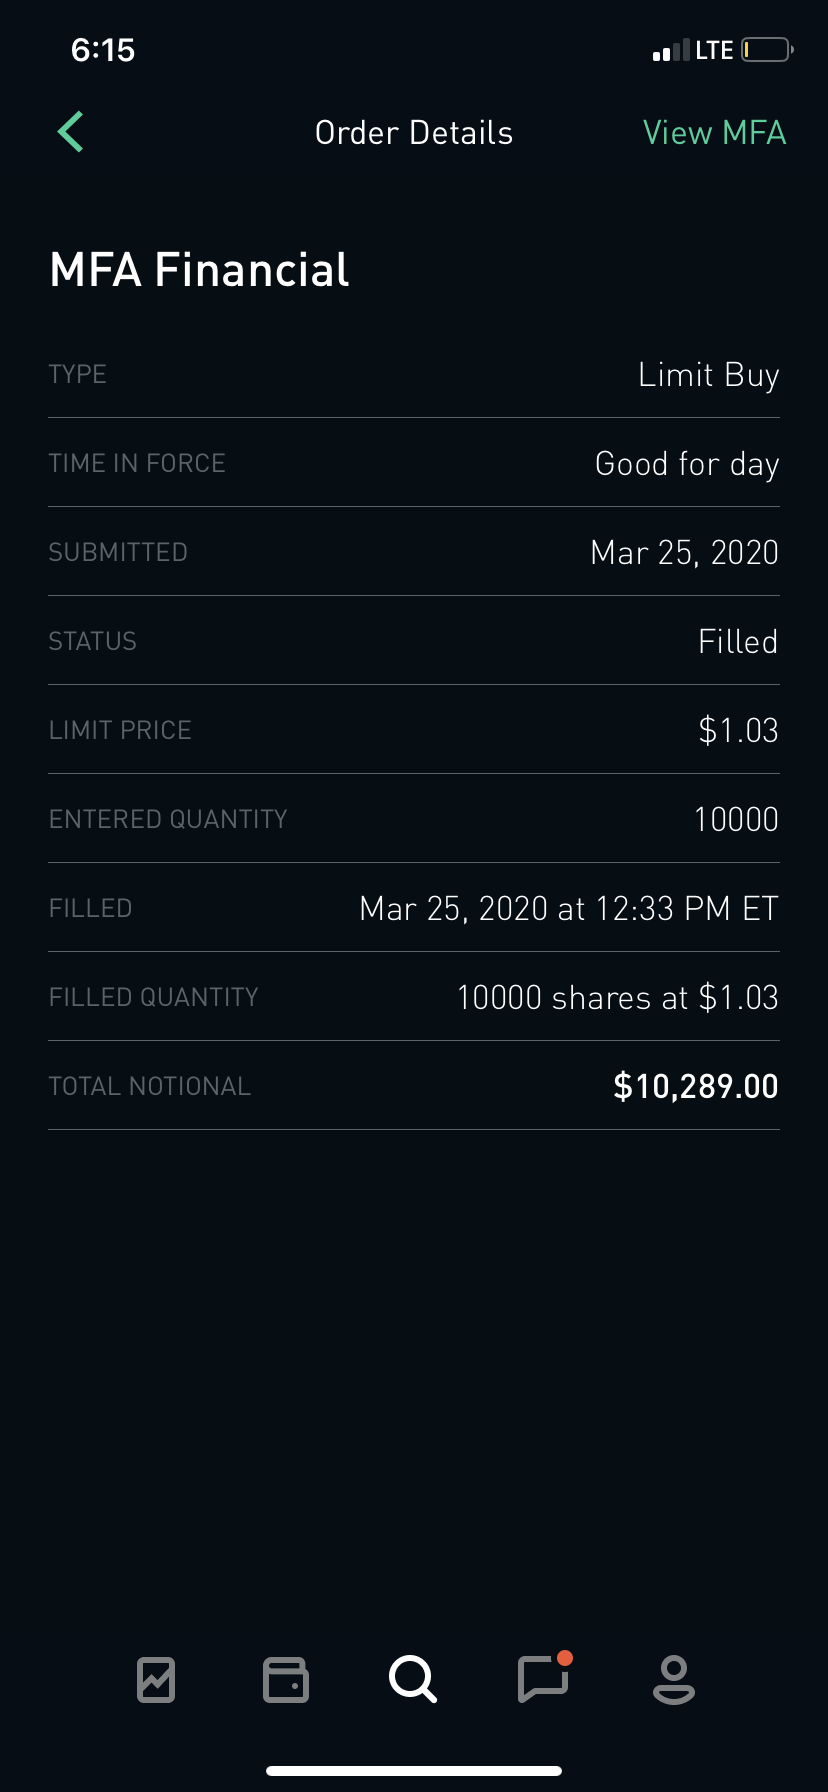Image resolution: width=828 pixels, height=1792 pixels.
Task: Open the wallet tab icon
Action: coord(285,1679)
